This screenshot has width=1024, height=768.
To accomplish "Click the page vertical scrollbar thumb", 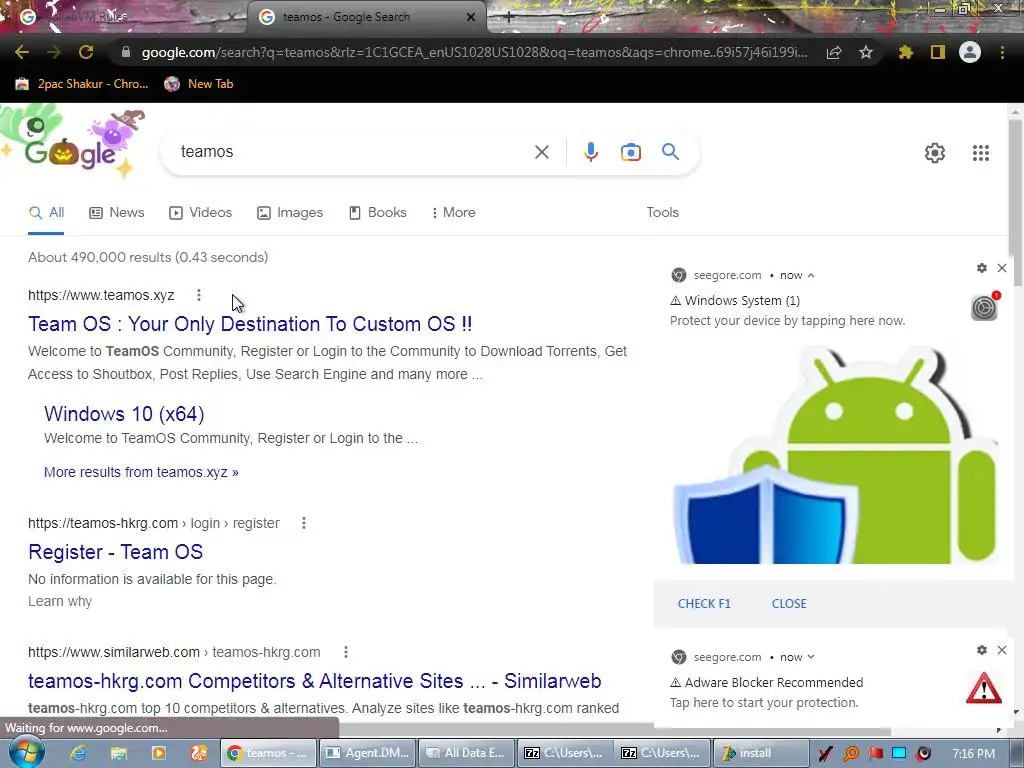I will pos(1016,202).
